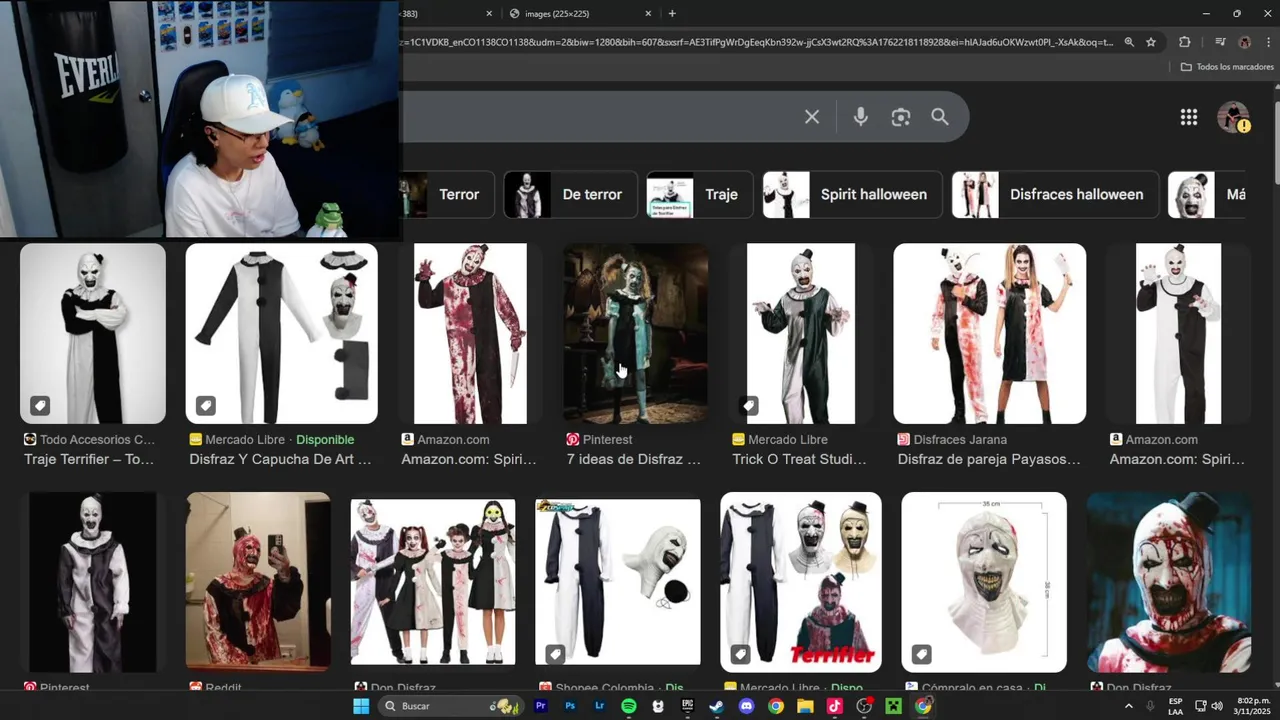Viewport: 1280px width, 720px height.
Task: Select the 'Terror' filter chip
Action: point(446,194)
